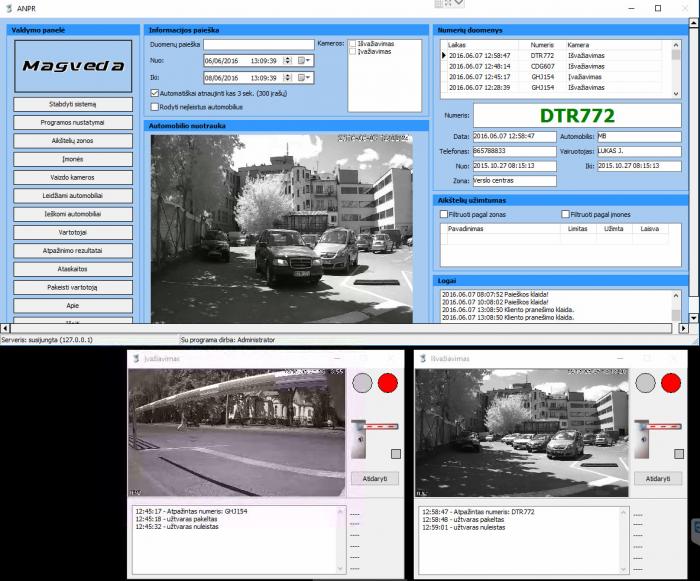Enable Rodyti neįleistus automobilius checkbox
The width and height of the screenshot is (700, 581).
[x=154, y=106]
